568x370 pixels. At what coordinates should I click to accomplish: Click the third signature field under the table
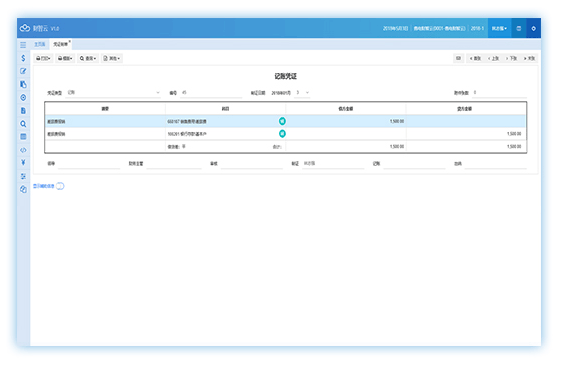[252, 164]
